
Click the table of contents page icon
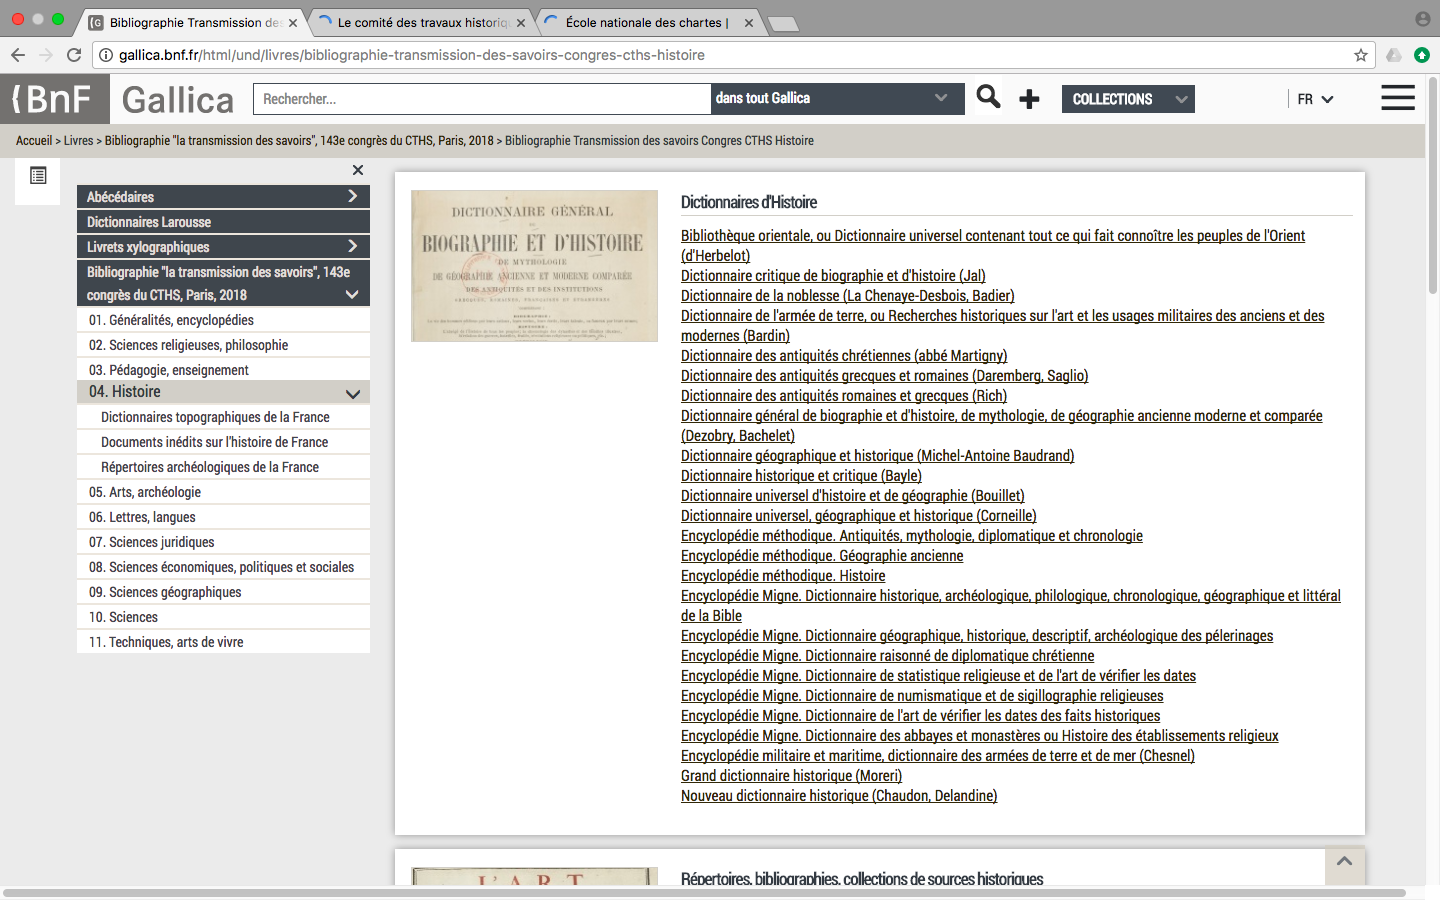(38, 176)
